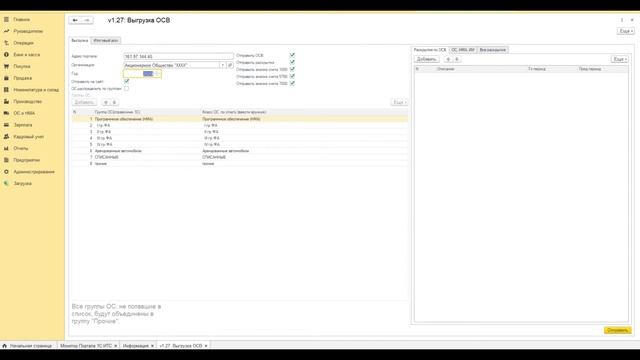This screenshot has width=640, height=360.
Task: Move group row down in Группы ОС table
Action: [x=114, y=102]
